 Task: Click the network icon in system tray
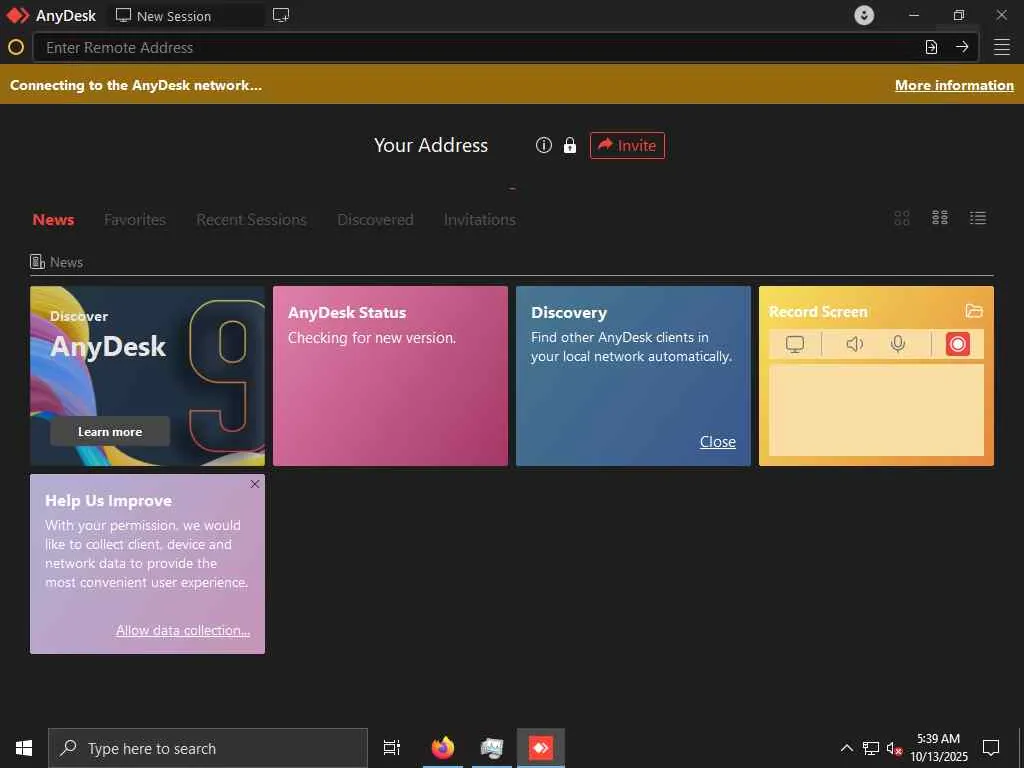[871, 748]
